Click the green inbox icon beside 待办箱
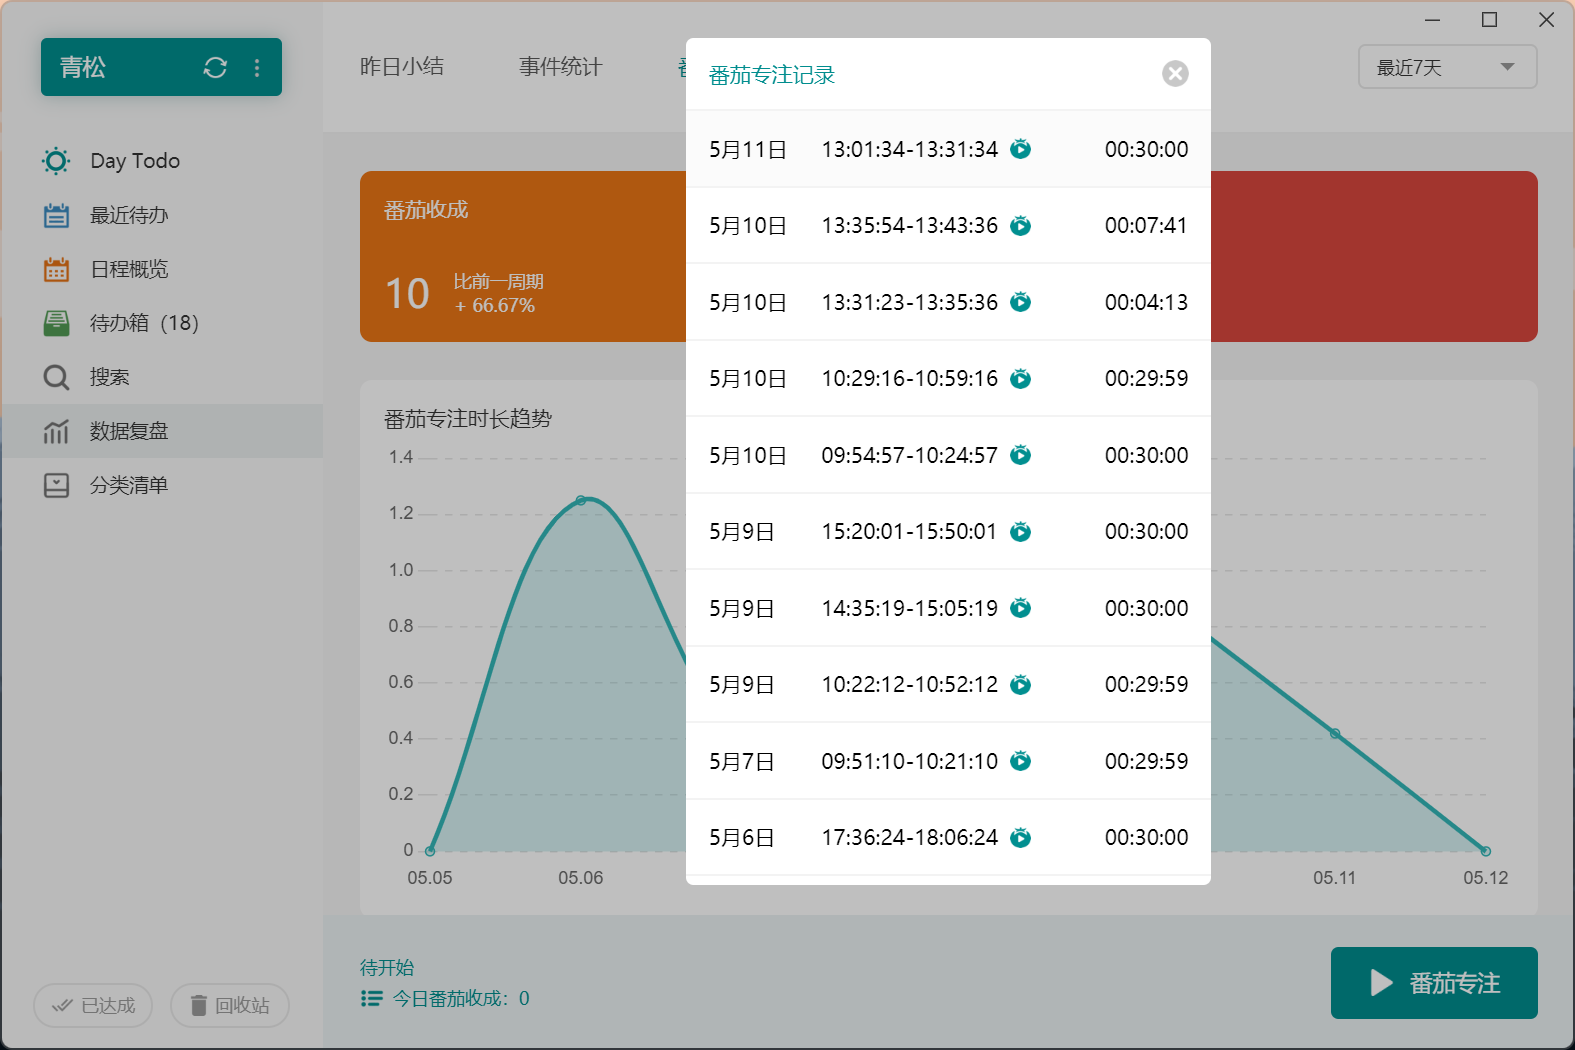1575x1050 pixels. (56, 323)
